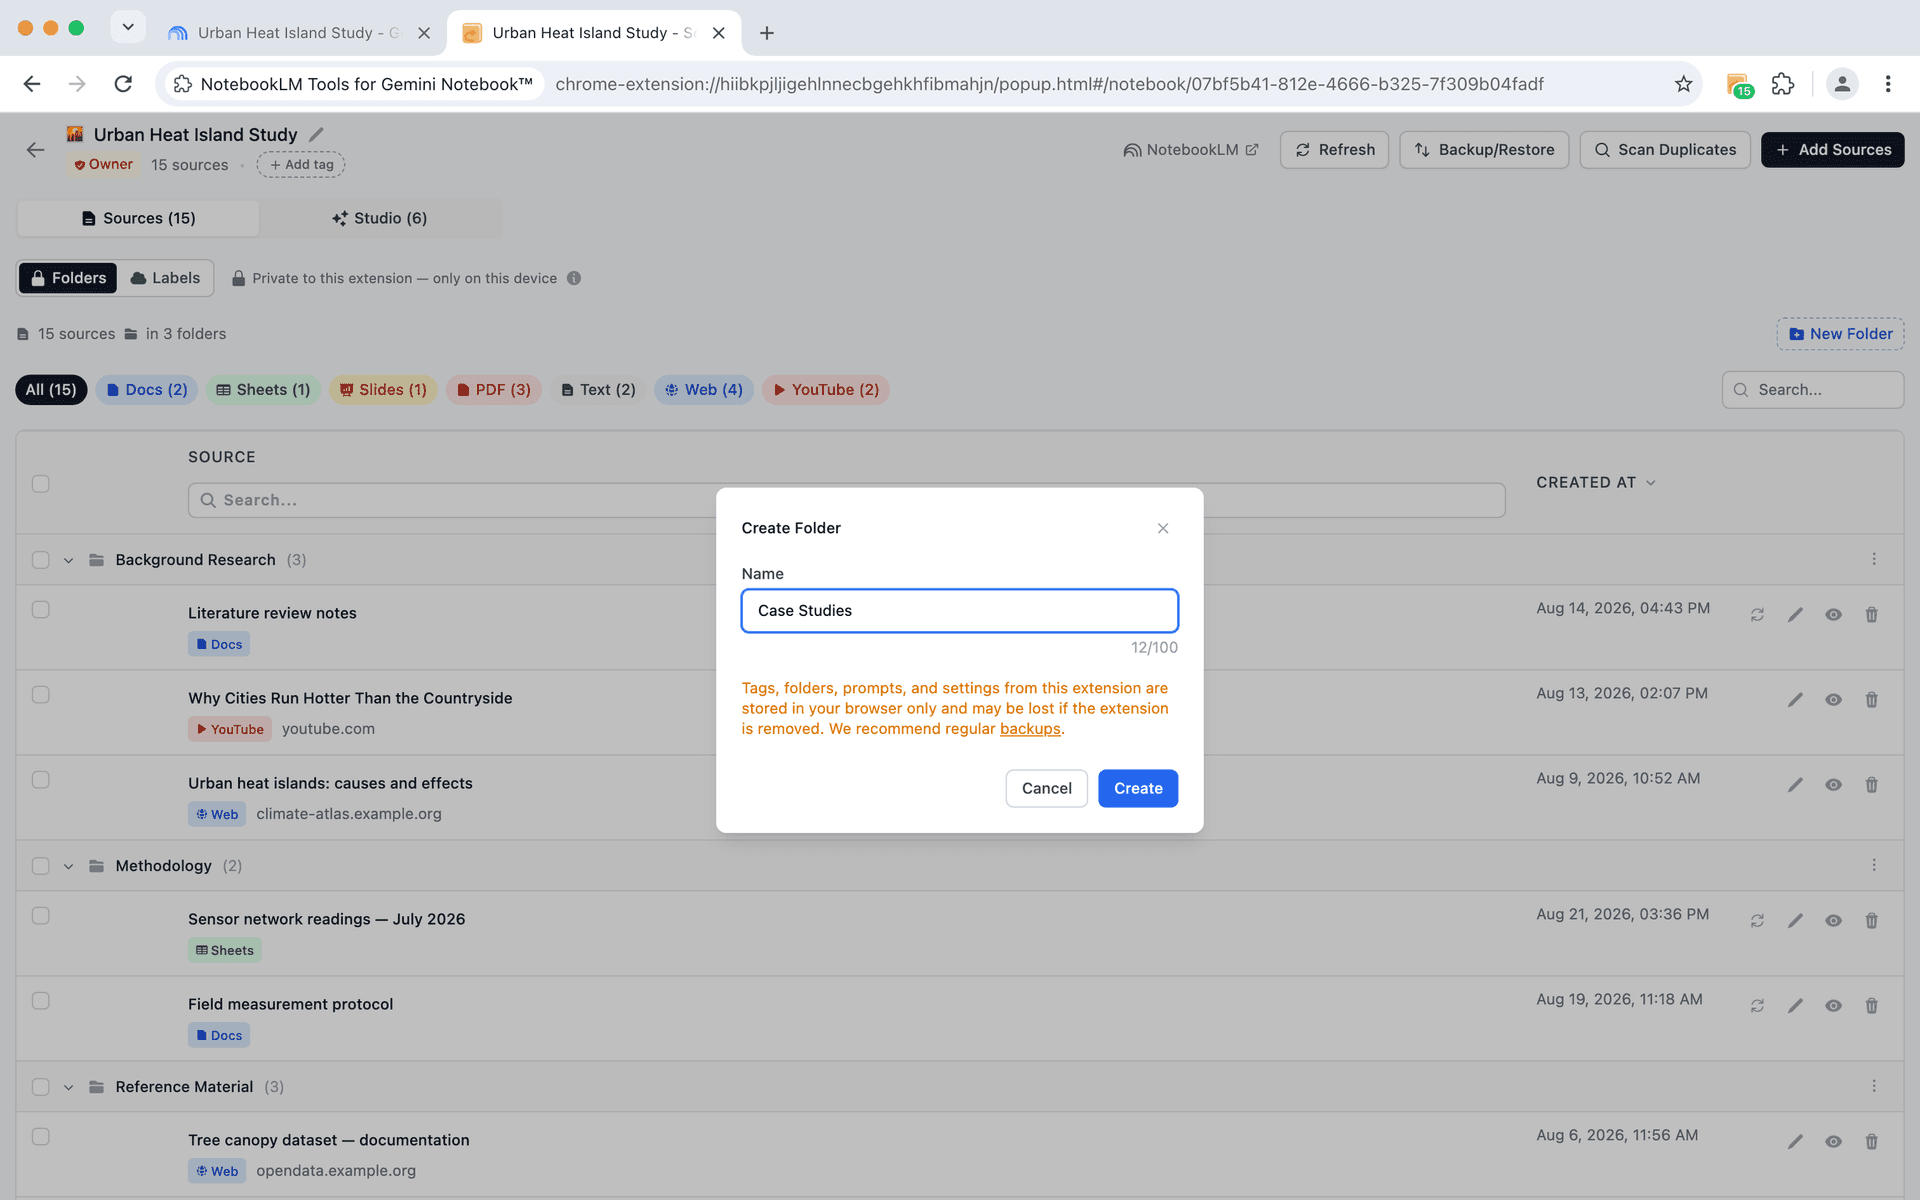Preview the Tree canopy dataset source with the eye icon
Screen dimensions: 1920x1200
(1833, 1142)
